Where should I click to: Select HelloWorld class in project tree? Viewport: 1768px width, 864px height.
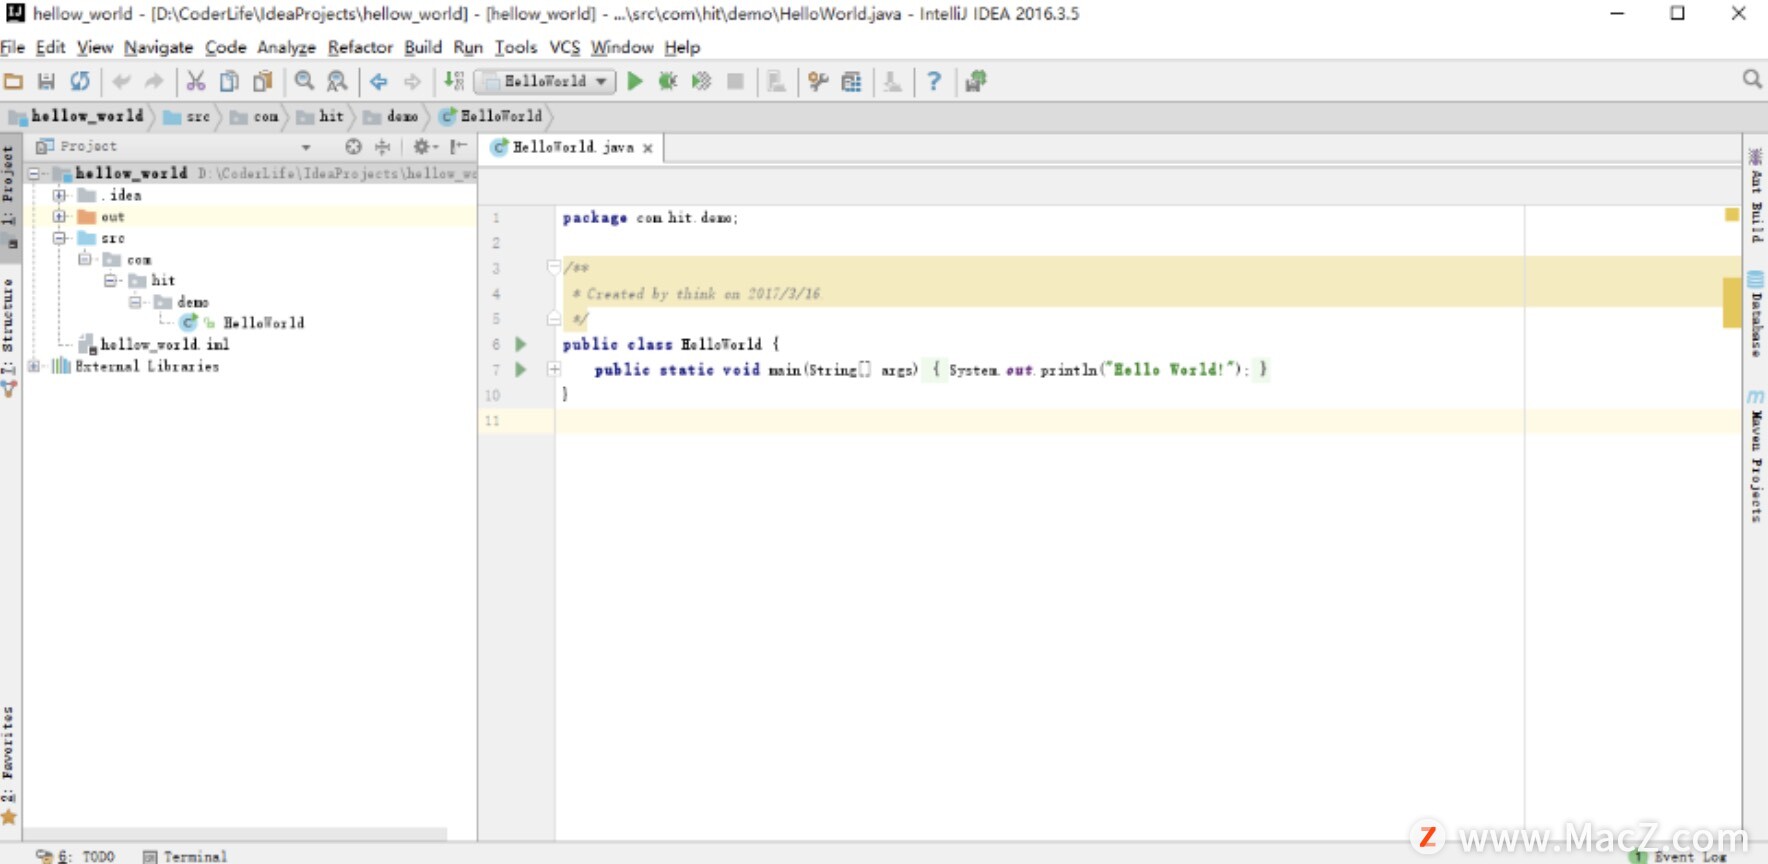click(x=242, y=323)
